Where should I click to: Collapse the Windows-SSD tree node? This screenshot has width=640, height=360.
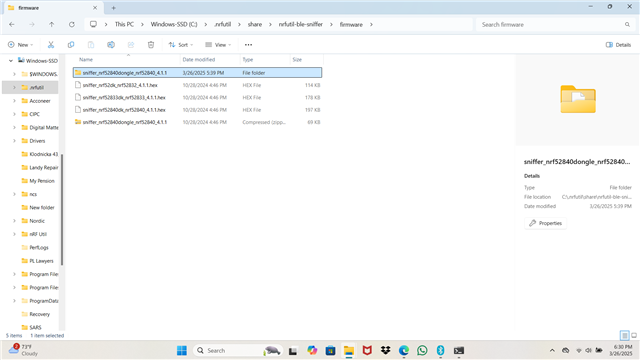pyautogui.click(x=11, y=61)
